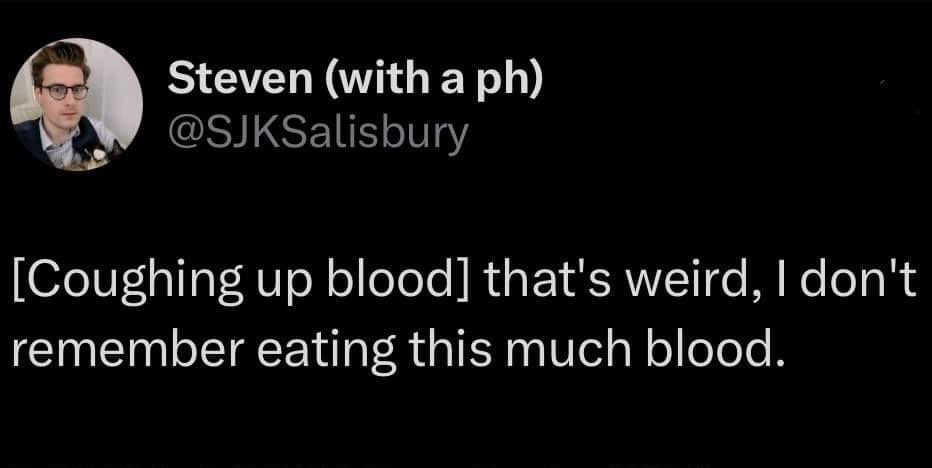Click Steven's profile picture avatar

point(76,104)
